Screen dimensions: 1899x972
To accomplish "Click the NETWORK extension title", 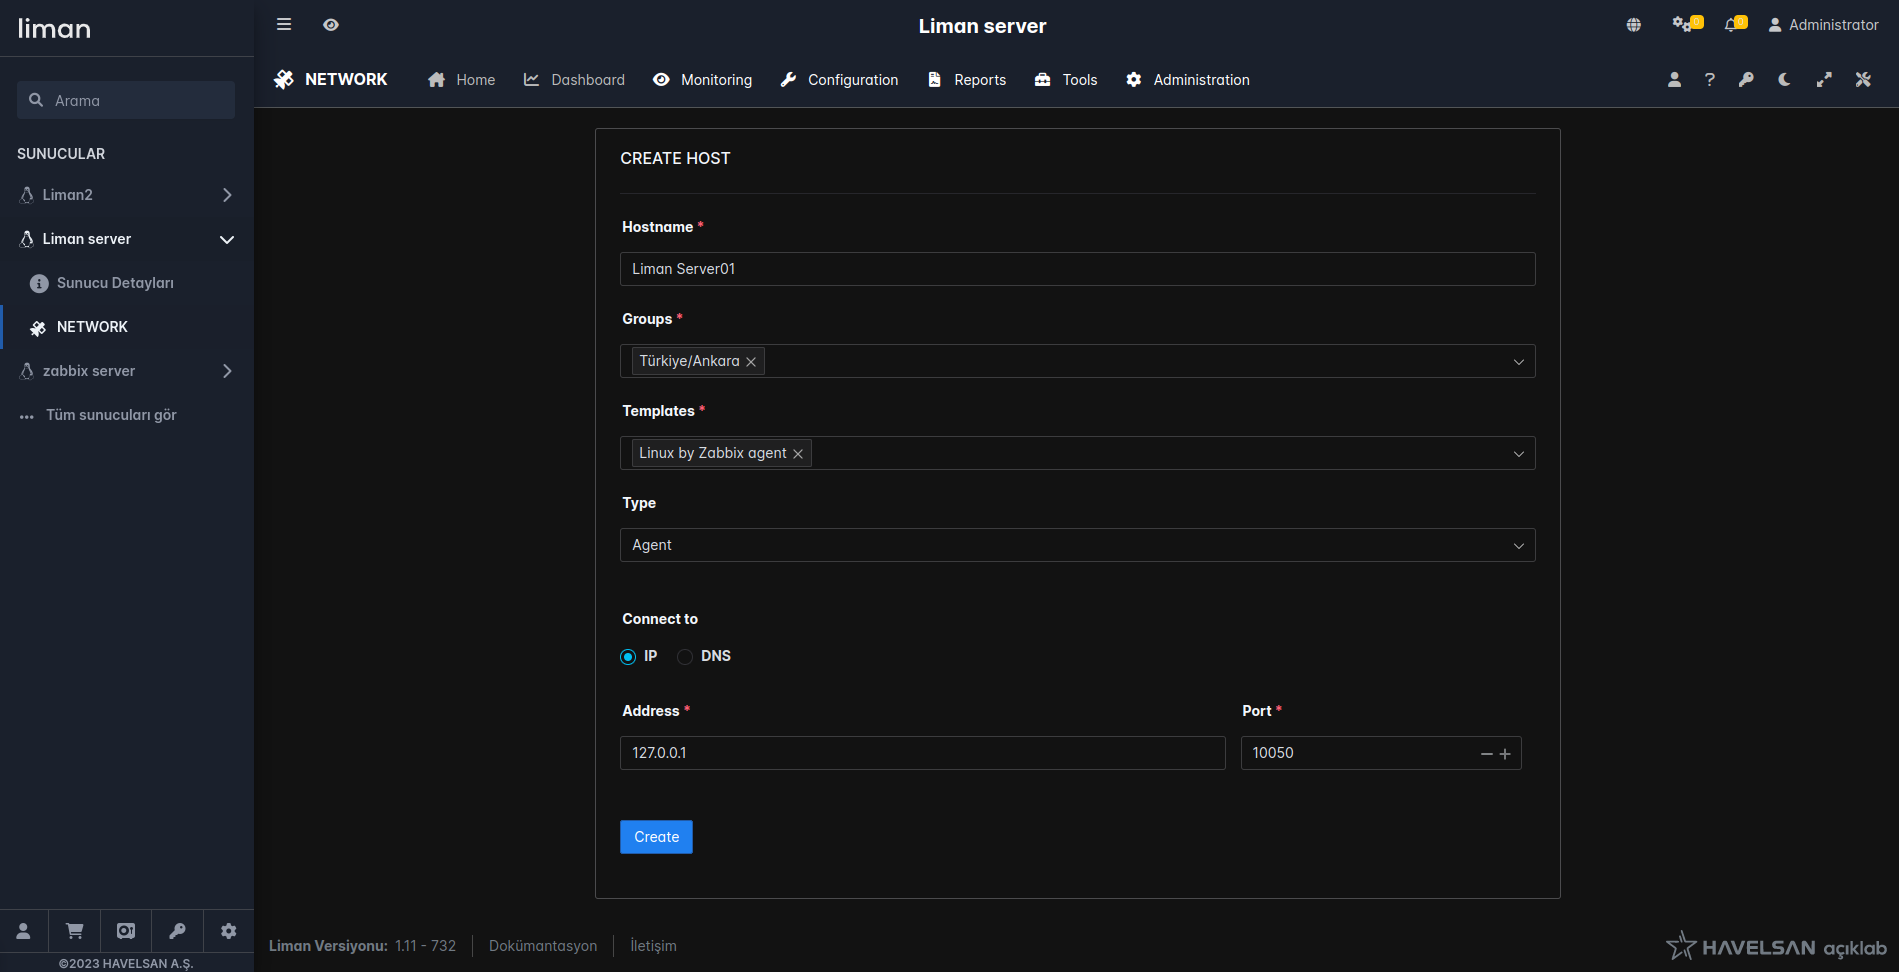I will [x=331, y=80].
